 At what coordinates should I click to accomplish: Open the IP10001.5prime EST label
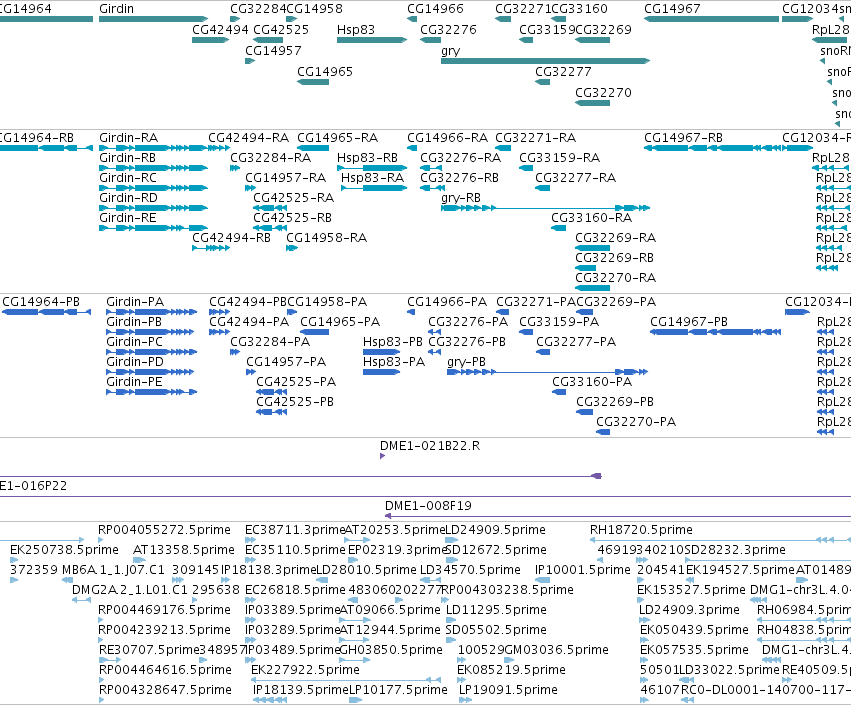[x=583, y=570]
